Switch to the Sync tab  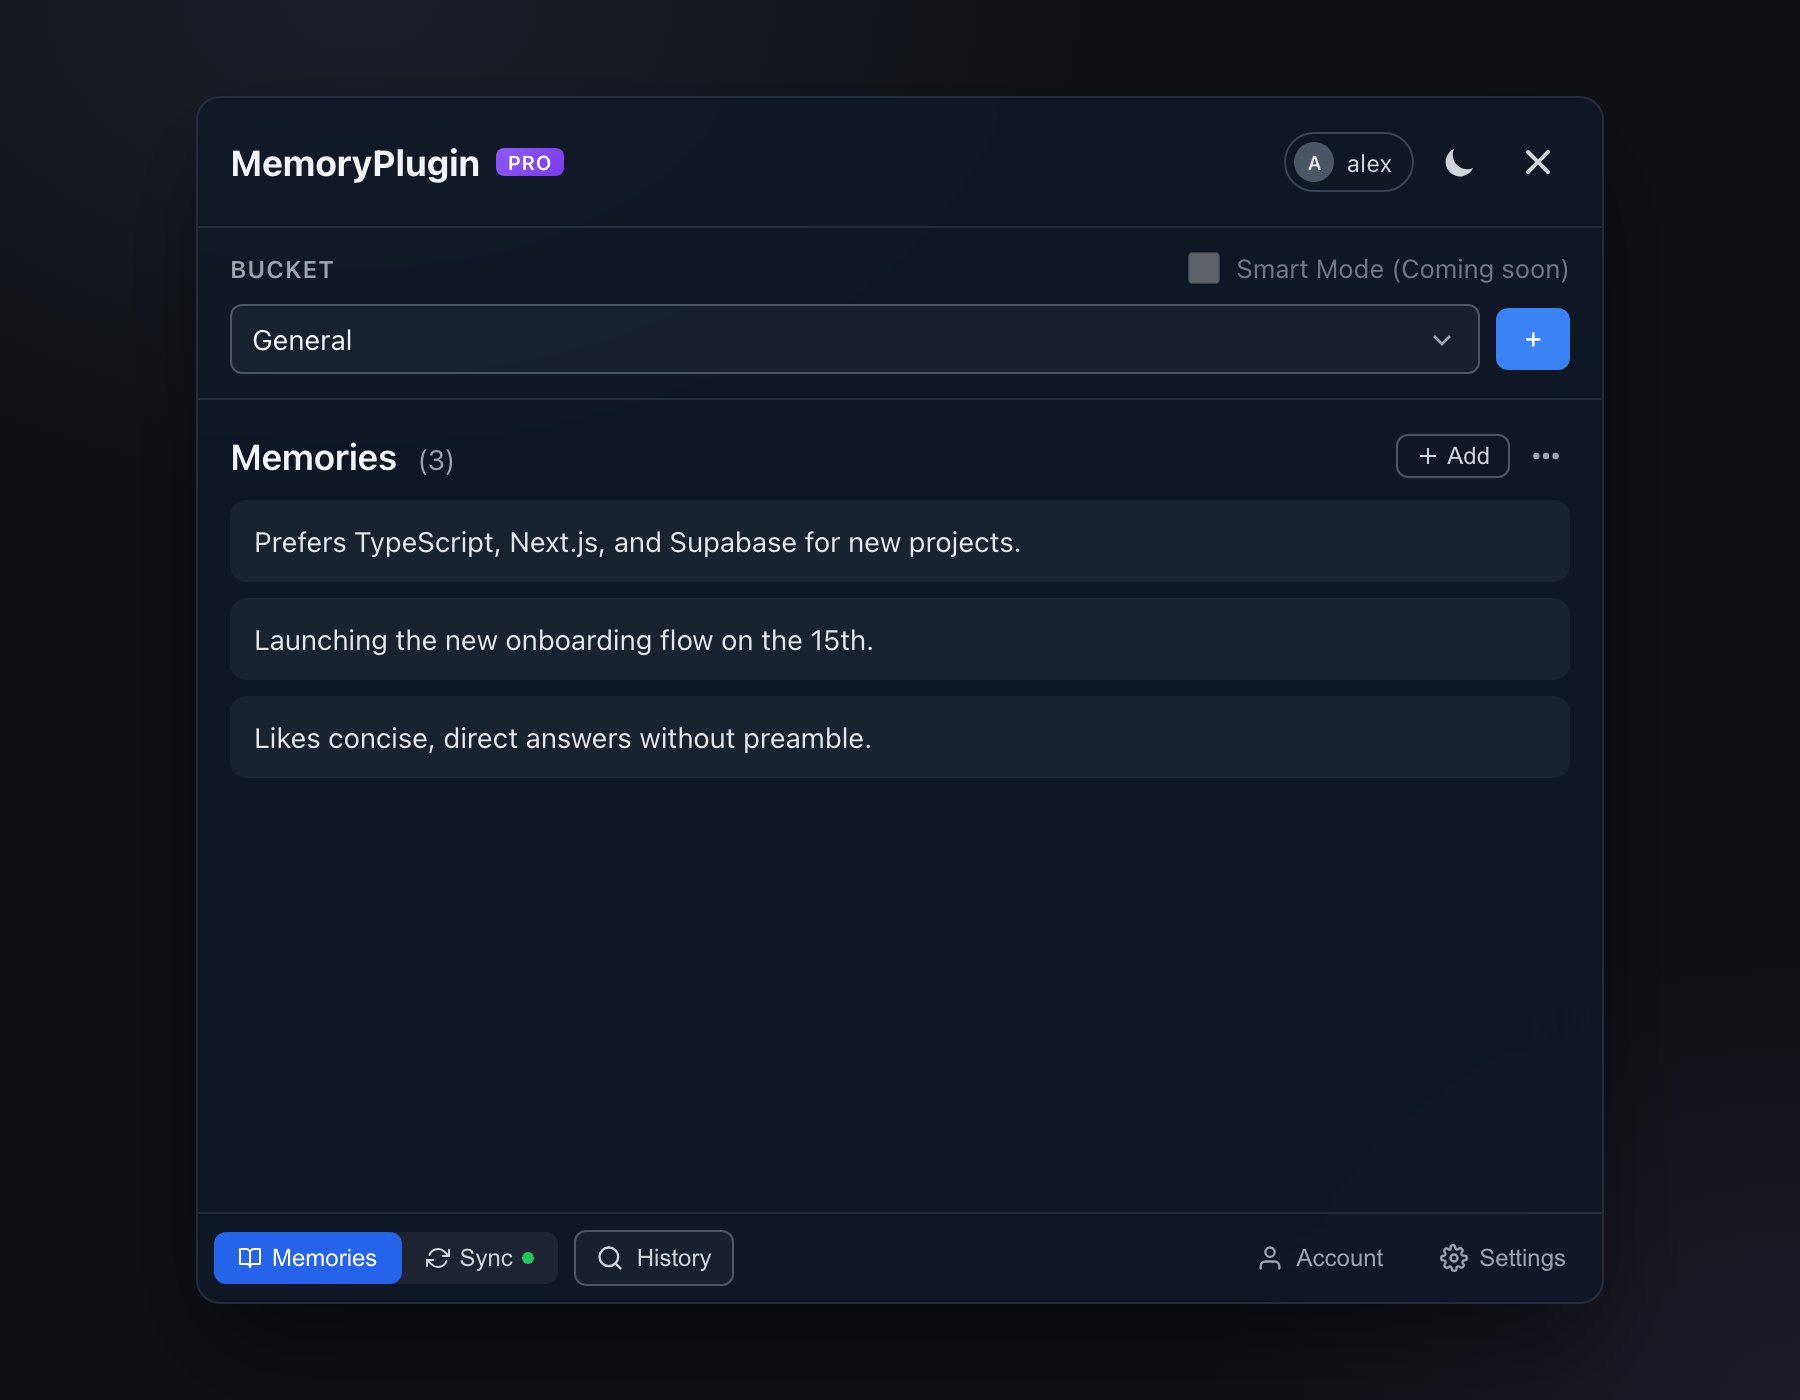pos(480,1257)
